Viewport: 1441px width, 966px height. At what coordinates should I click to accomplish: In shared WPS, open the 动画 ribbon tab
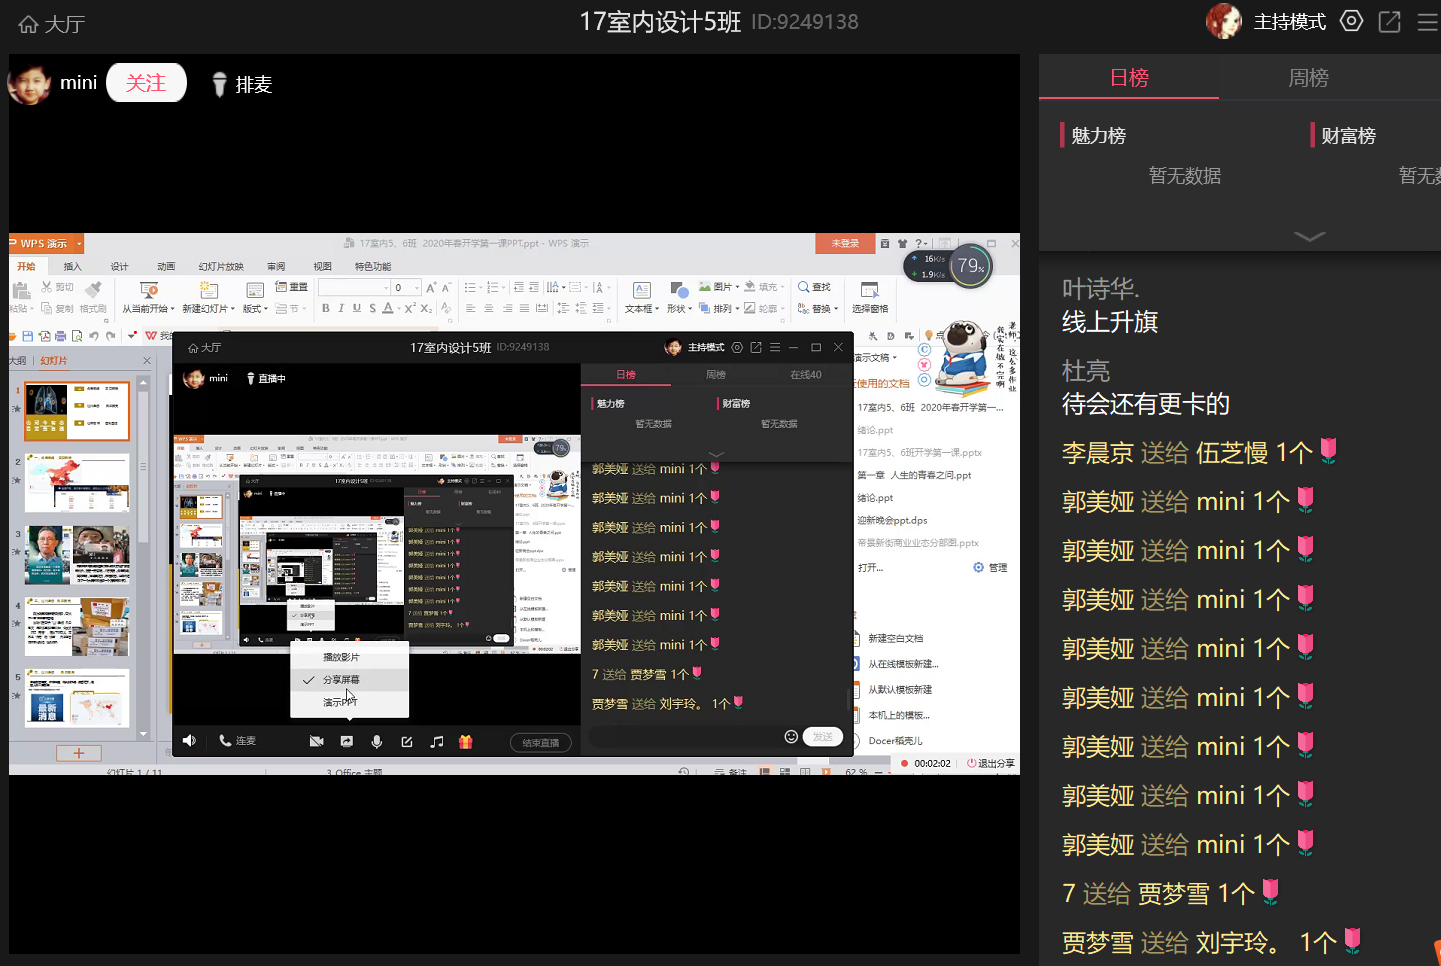click(x=166, y=266)
